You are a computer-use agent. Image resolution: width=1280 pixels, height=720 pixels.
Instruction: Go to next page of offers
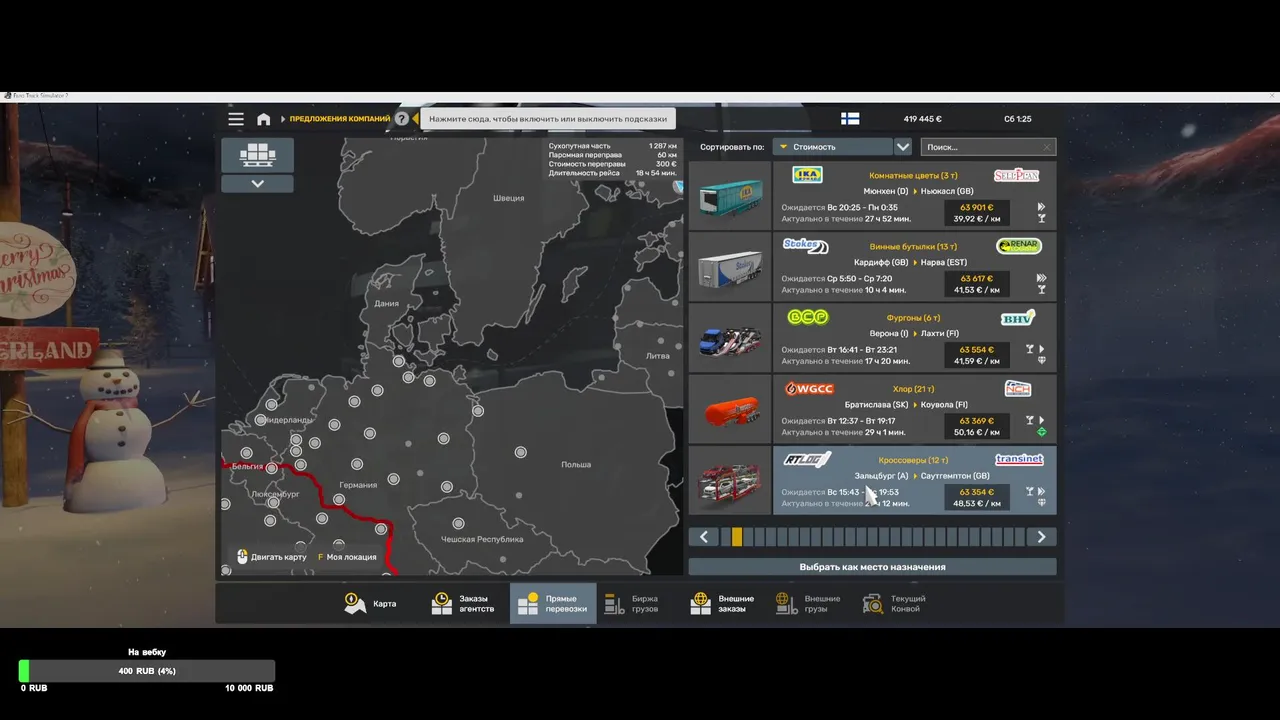point(1041,537)
